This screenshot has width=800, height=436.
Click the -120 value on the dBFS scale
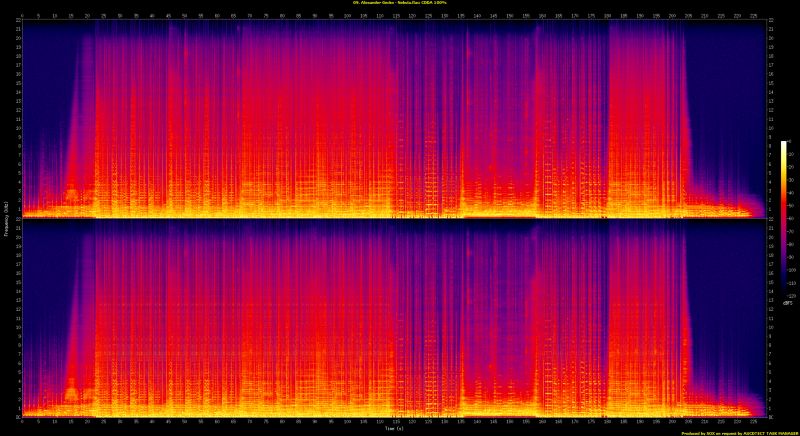coord(792,297)
